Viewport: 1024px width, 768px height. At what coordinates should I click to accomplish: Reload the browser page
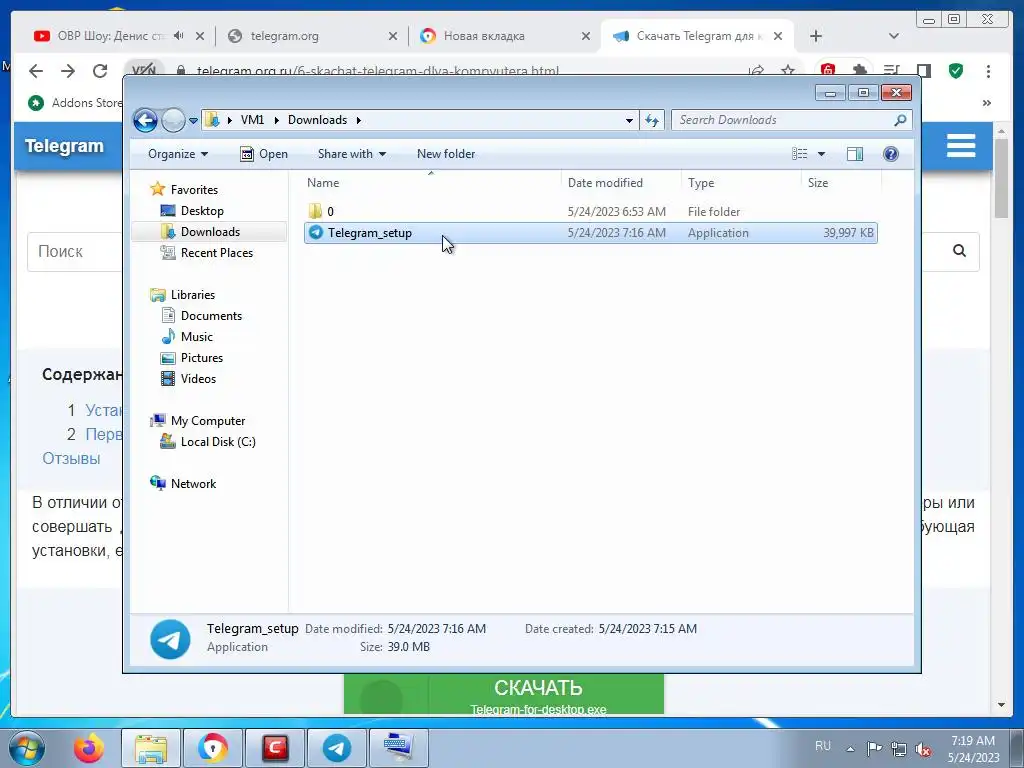tap(99, 71)
